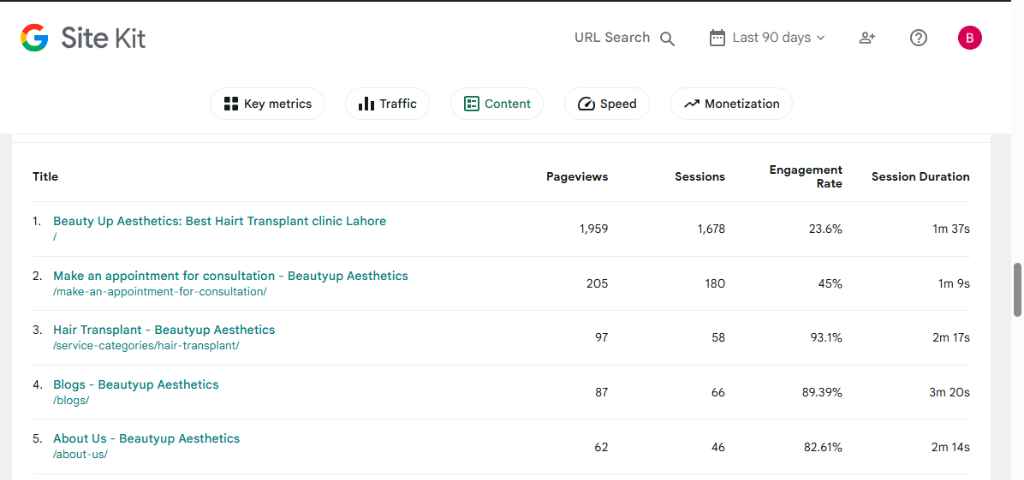Click the Google G logo
The image size is (1024, 480).
click(34, 38)
